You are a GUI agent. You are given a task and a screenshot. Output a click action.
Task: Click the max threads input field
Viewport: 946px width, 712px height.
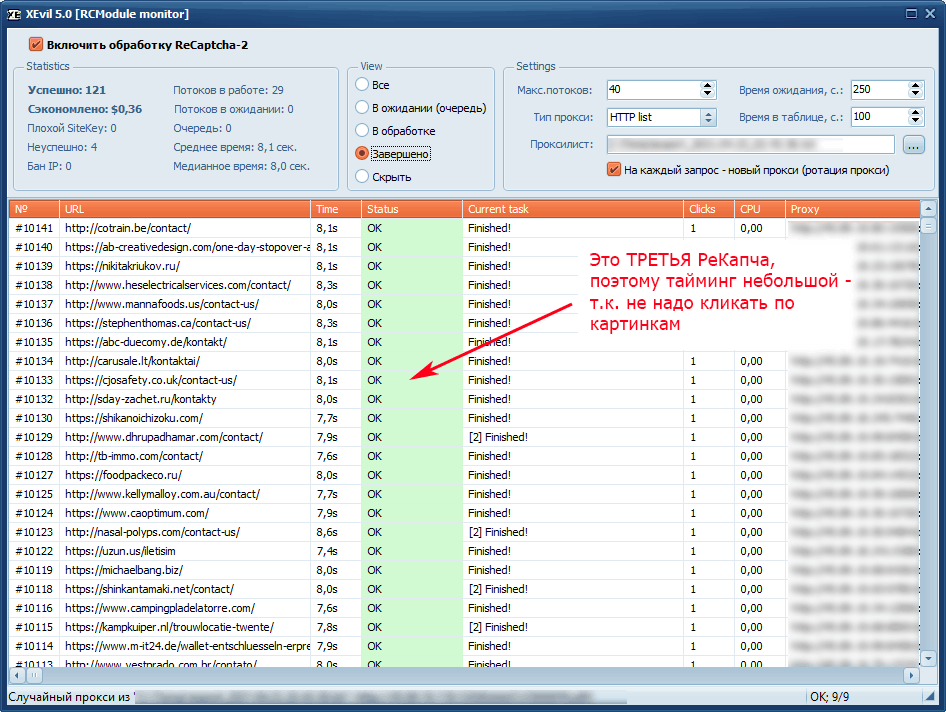coord(653,89)
